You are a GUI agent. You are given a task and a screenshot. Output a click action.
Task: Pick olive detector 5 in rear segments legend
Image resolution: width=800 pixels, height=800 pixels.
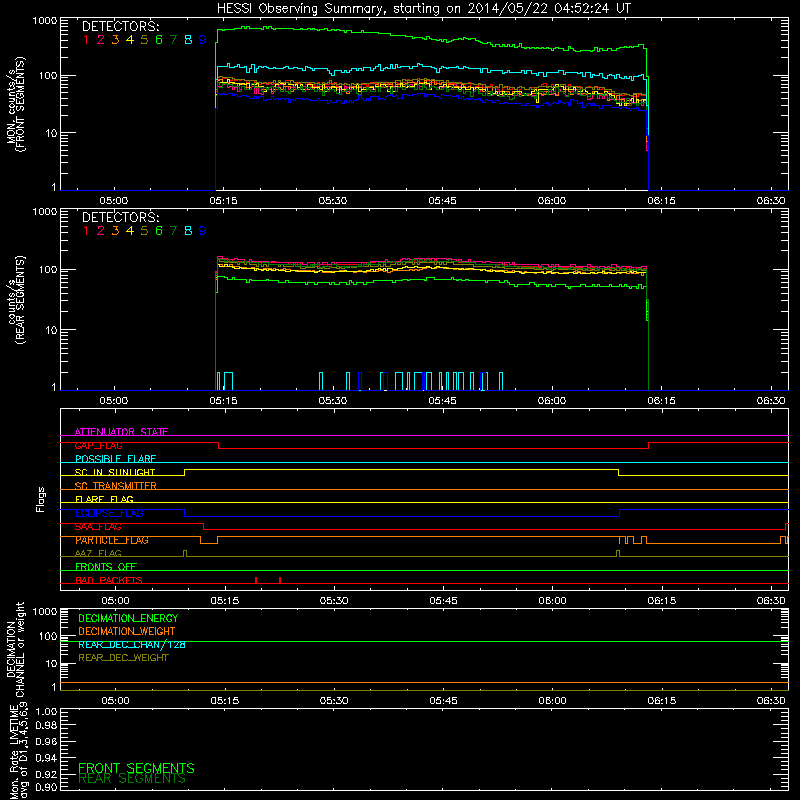[x=144, y=231]
